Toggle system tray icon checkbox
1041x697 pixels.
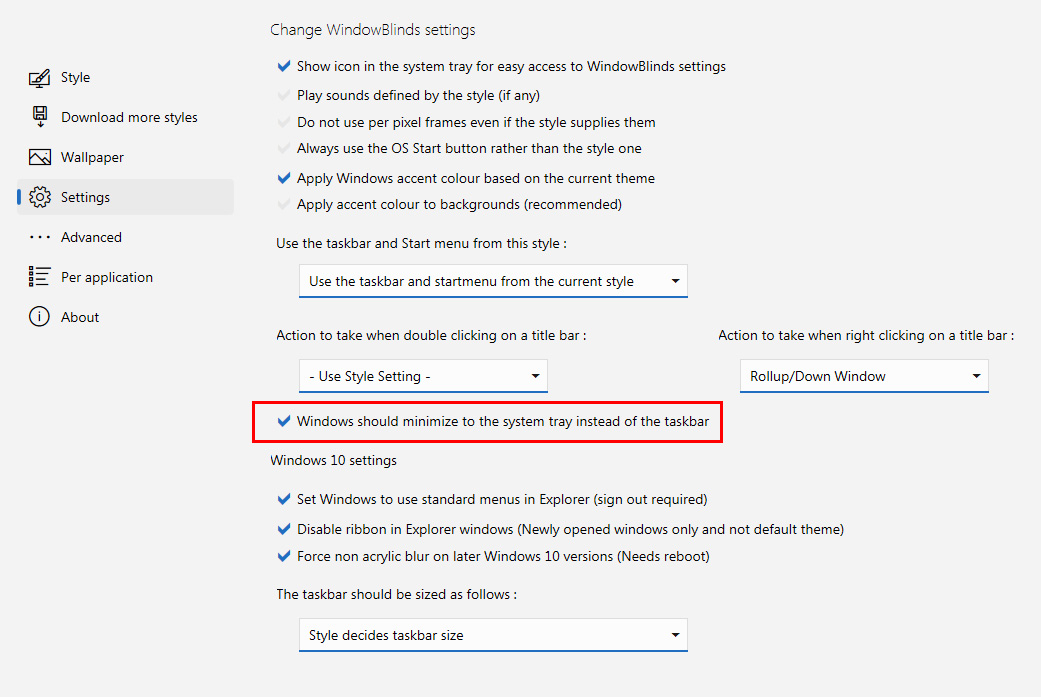[x=284, y=67]
